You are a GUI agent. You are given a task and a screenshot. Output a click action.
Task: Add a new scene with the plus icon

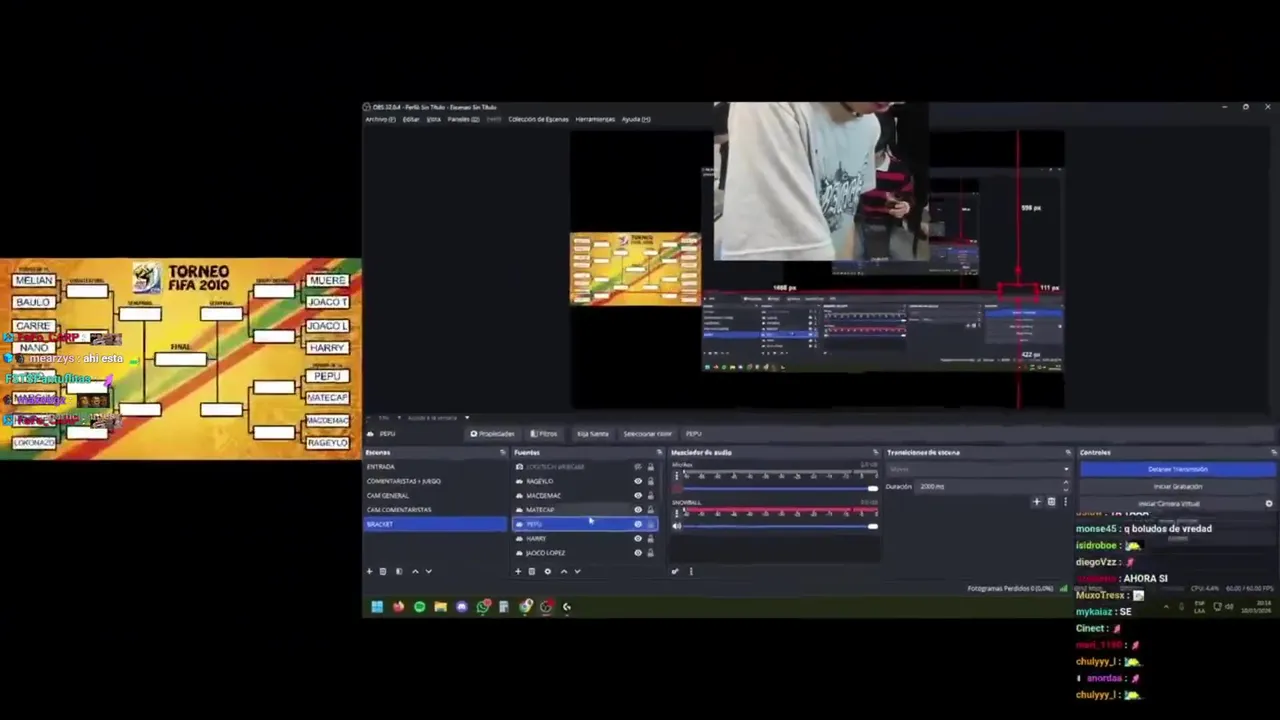pos(369,571)
